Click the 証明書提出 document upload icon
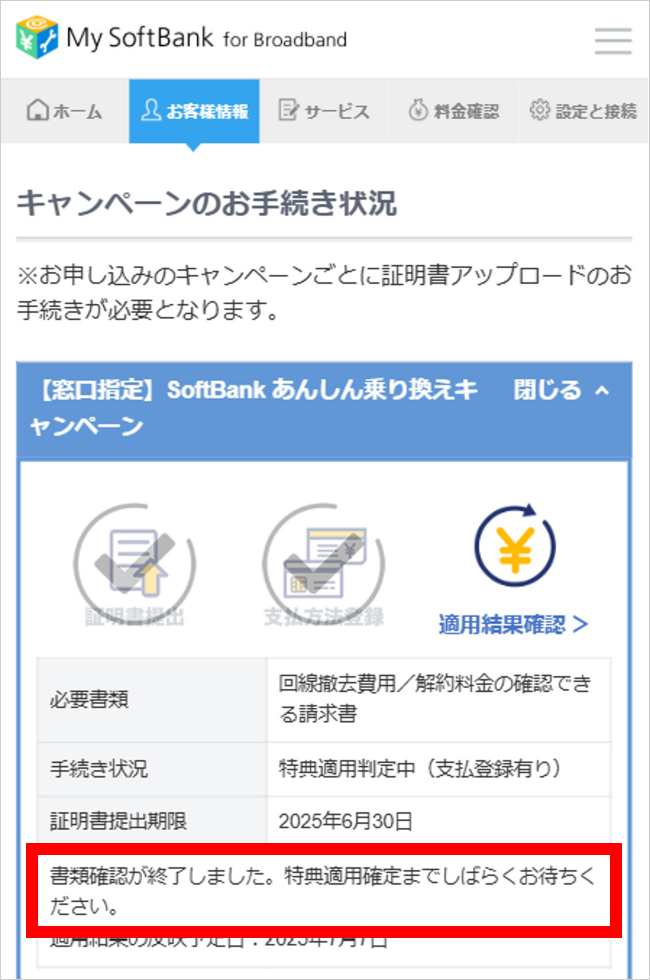 click(135, 562)
